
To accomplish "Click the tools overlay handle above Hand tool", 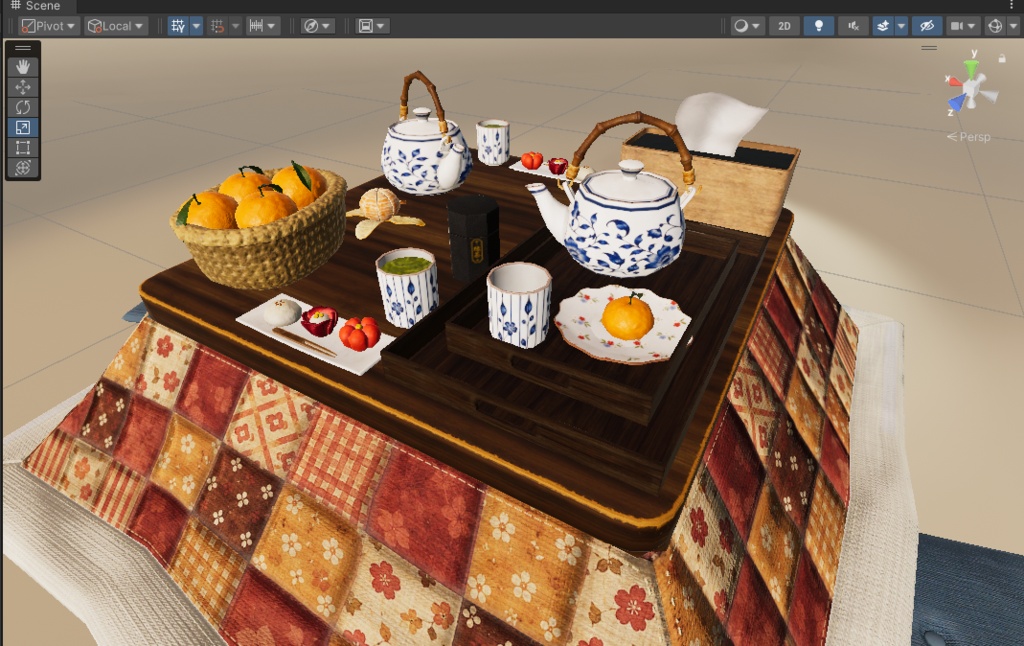I will pos(23,48).
